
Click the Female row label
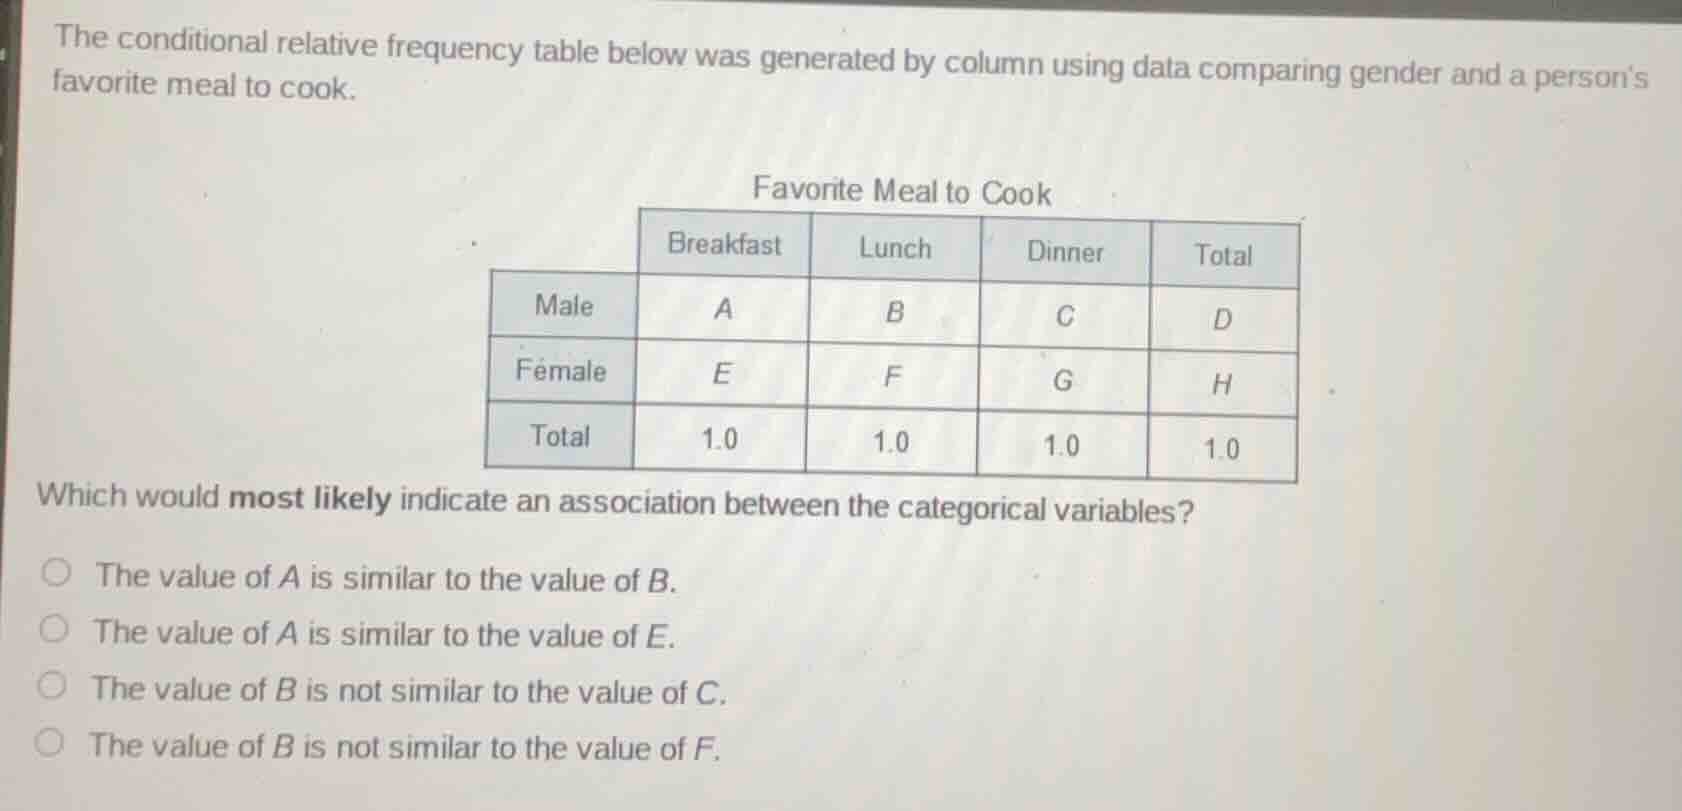point(560,372)
